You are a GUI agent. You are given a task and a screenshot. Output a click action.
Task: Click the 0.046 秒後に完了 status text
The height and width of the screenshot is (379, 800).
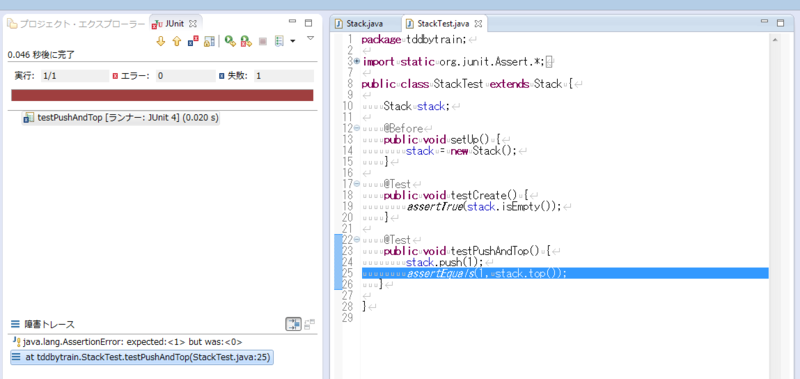tap(42, 55)
